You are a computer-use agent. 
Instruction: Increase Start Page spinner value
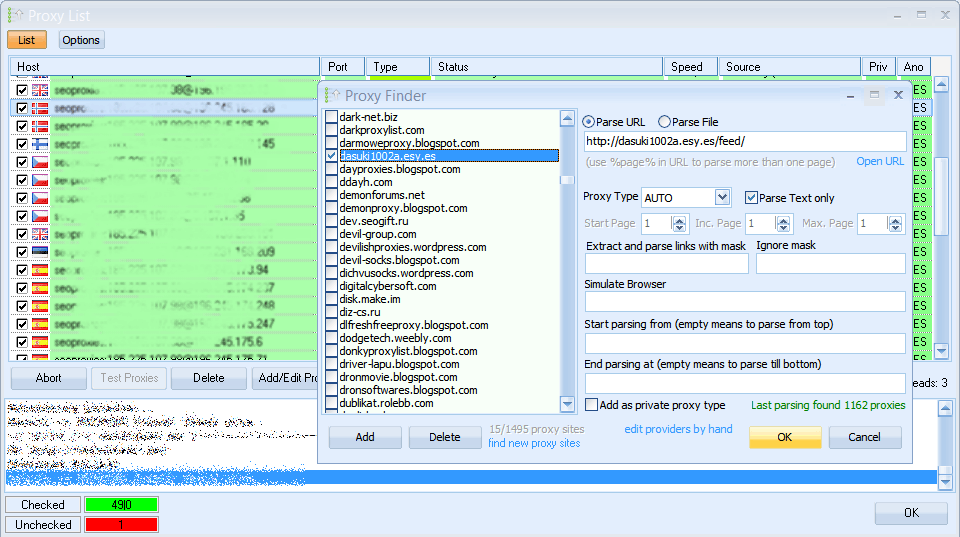[680, 220]
